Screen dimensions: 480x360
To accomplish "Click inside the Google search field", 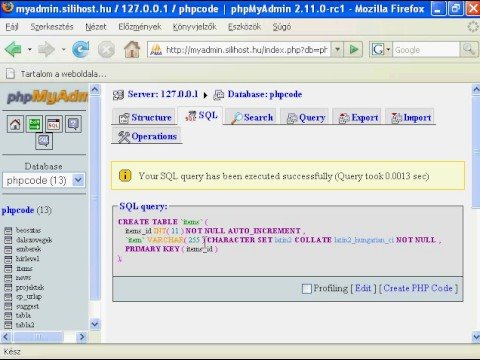I will coord(426,50).
